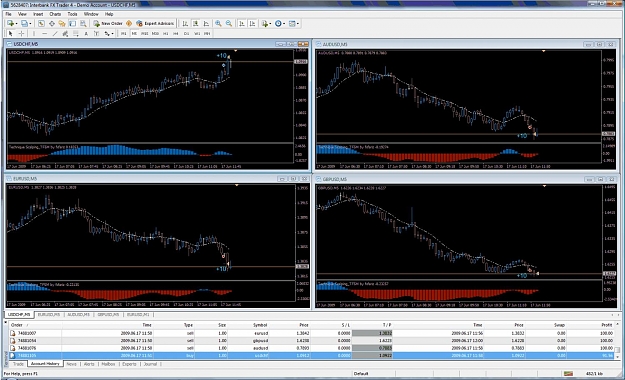
Task: Select history row for order 74881007
Action: (x=312, y=333)
